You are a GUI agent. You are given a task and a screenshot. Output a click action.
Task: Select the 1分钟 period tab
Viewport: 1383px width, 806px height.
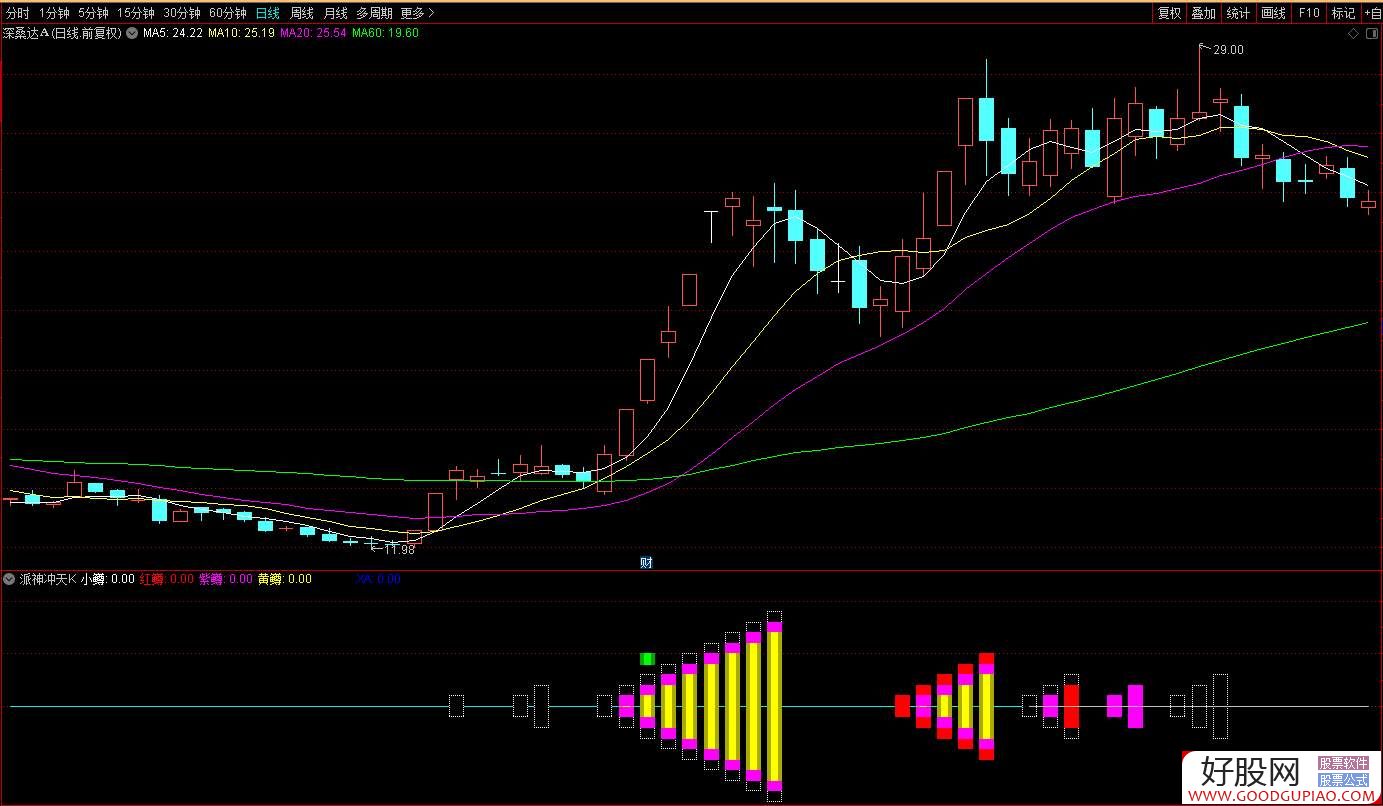[x=54, y=13]
